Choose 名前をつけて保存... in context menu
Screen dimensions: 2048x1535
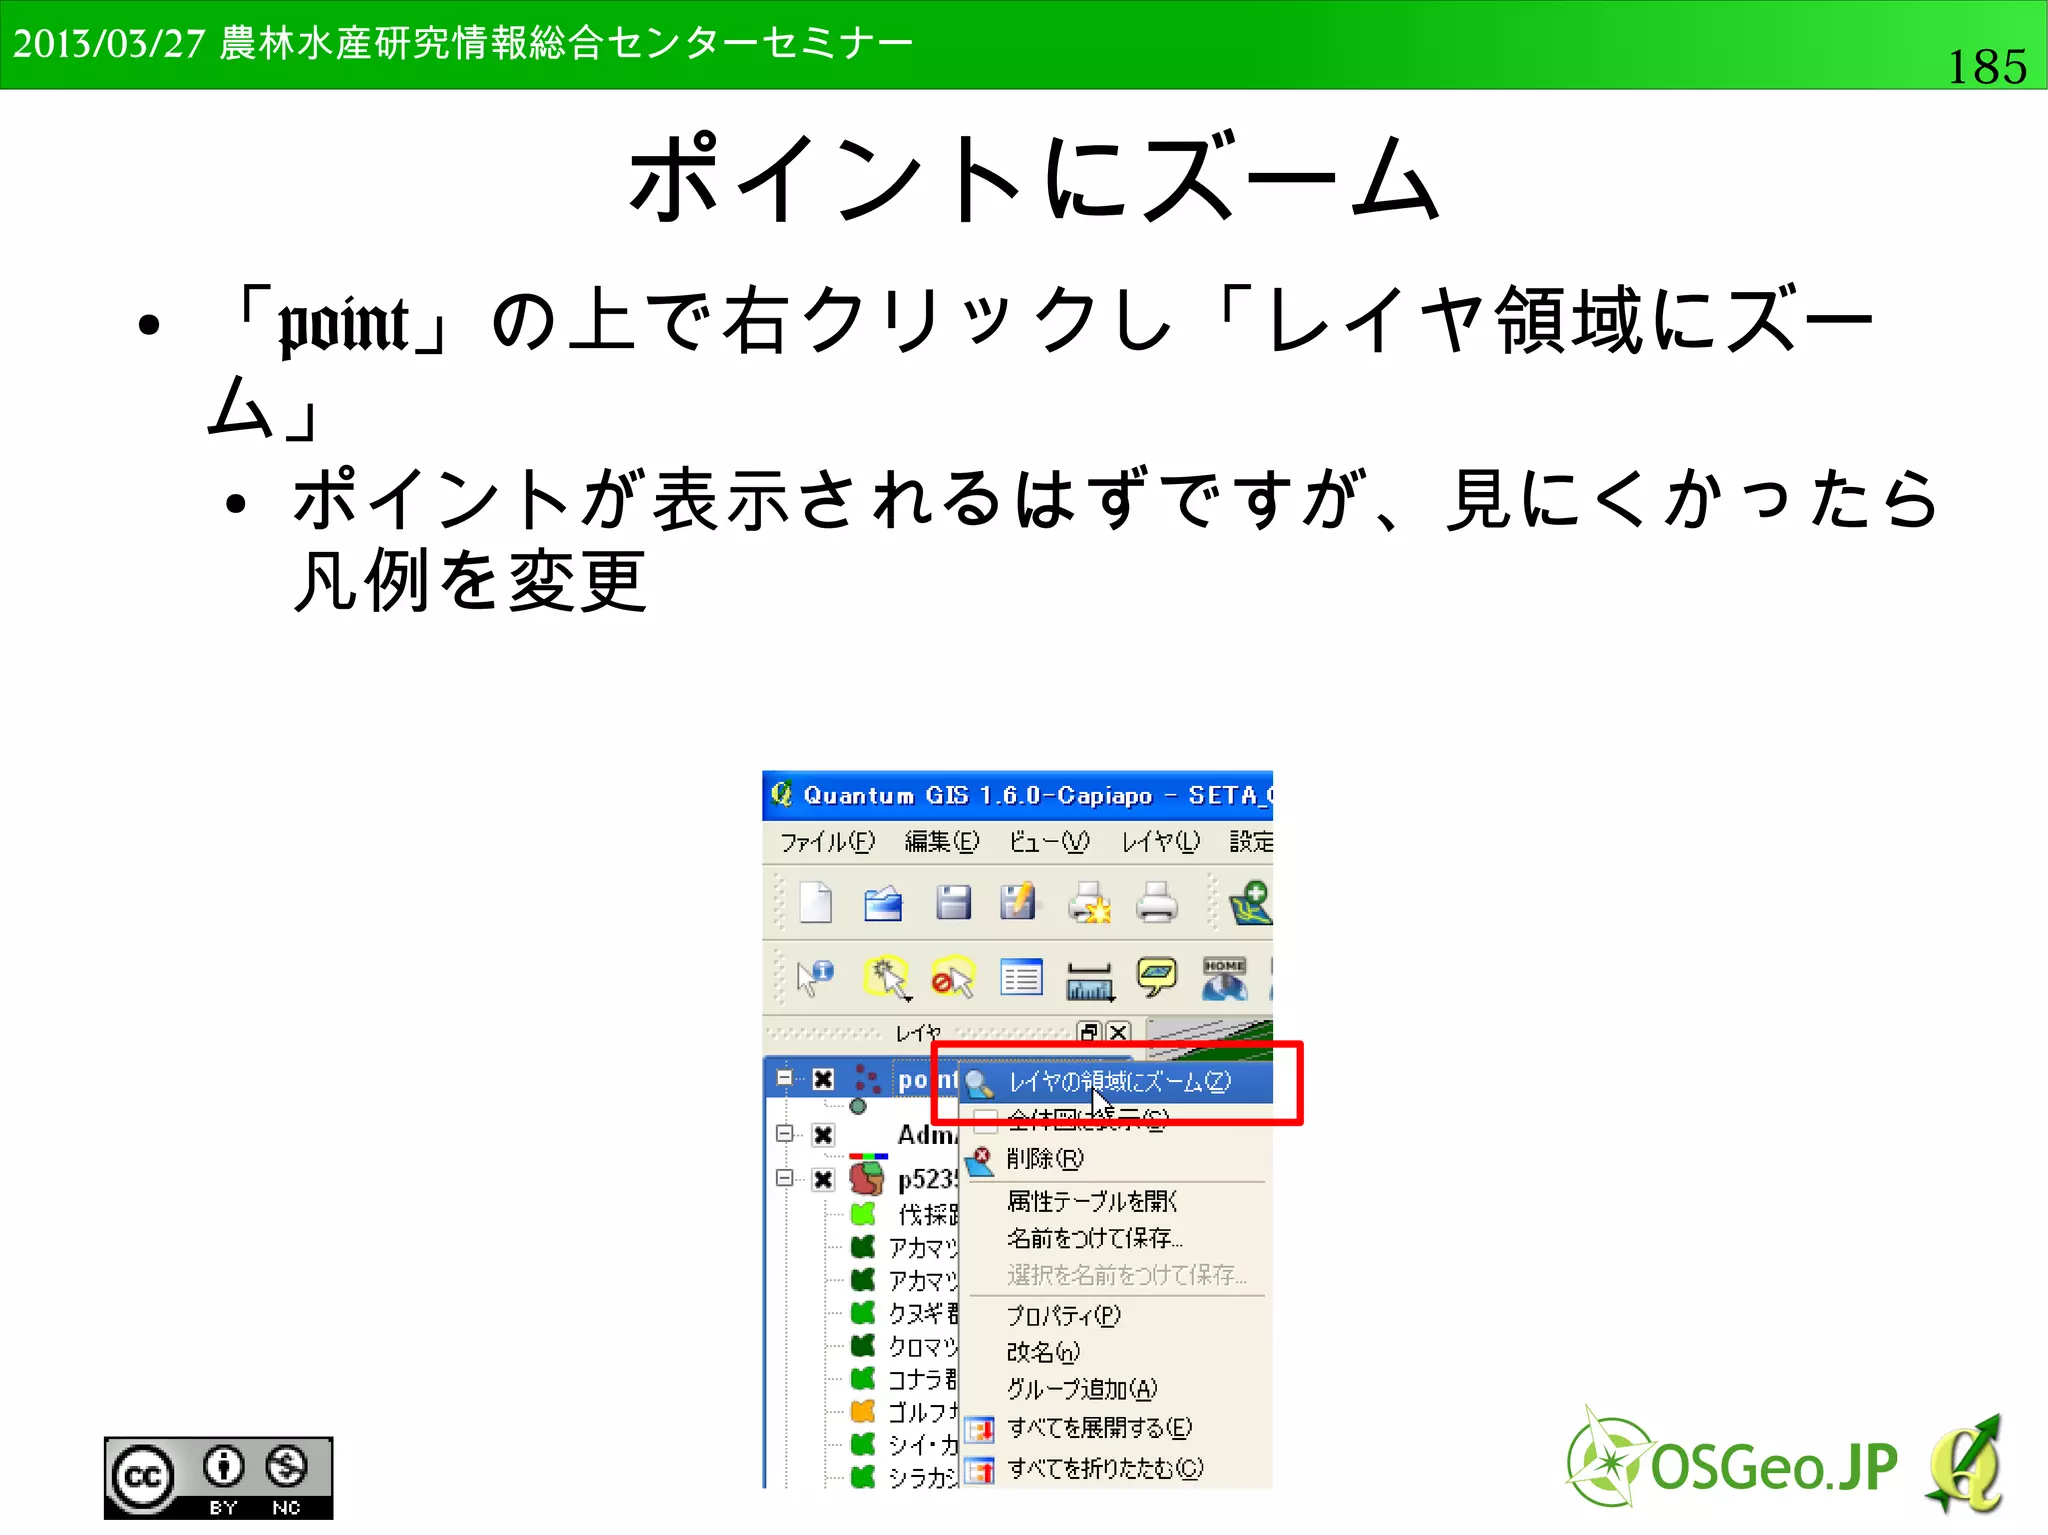click(1116, 1238)
